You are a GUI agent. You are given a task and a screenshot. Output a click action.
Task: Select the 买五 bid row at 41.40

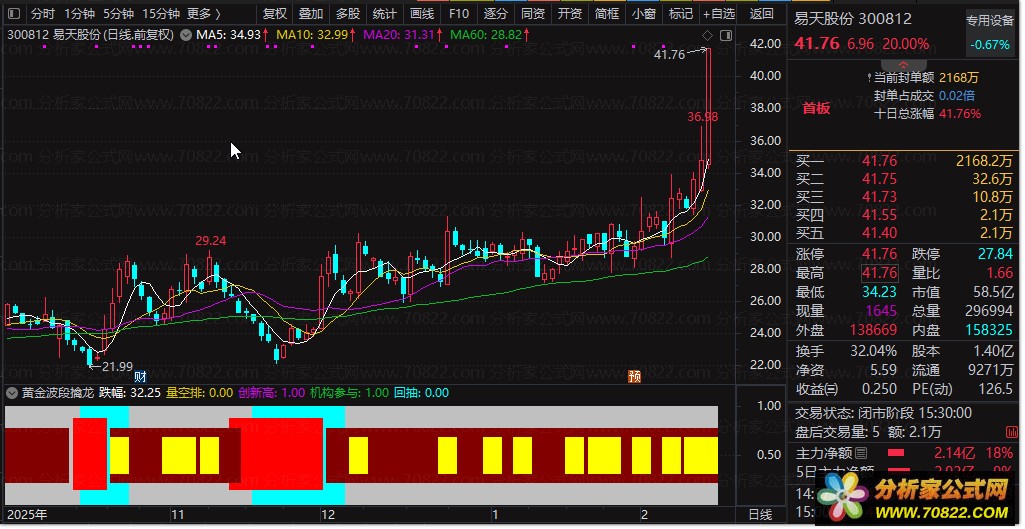904,233
